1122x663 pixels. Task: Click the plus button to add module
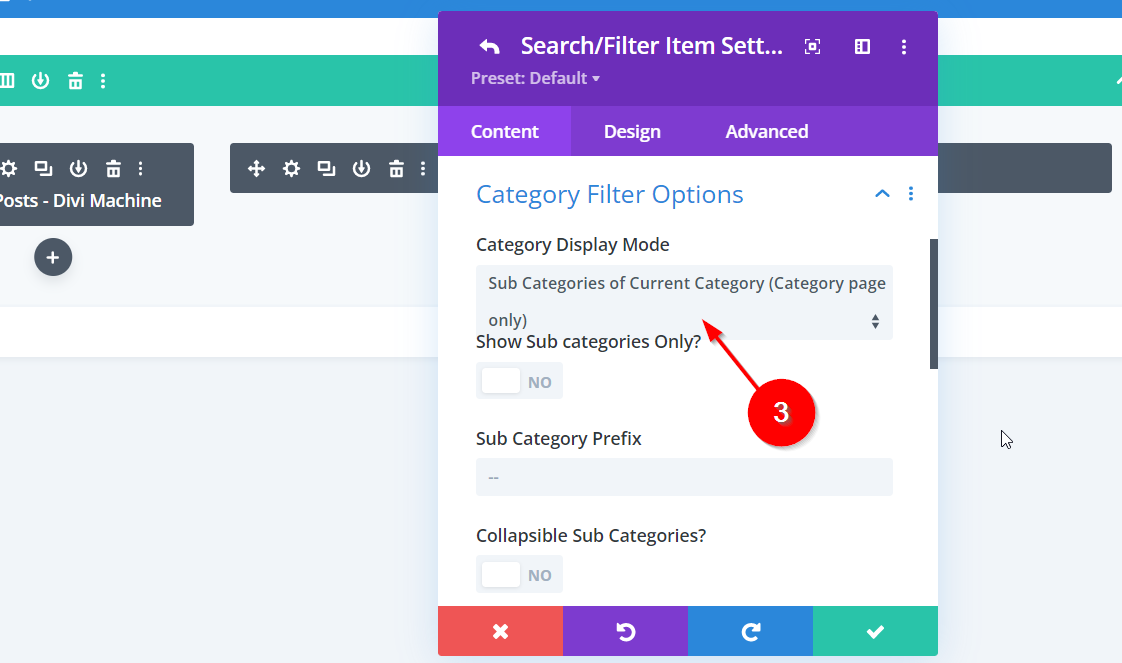tap(53, 257)
